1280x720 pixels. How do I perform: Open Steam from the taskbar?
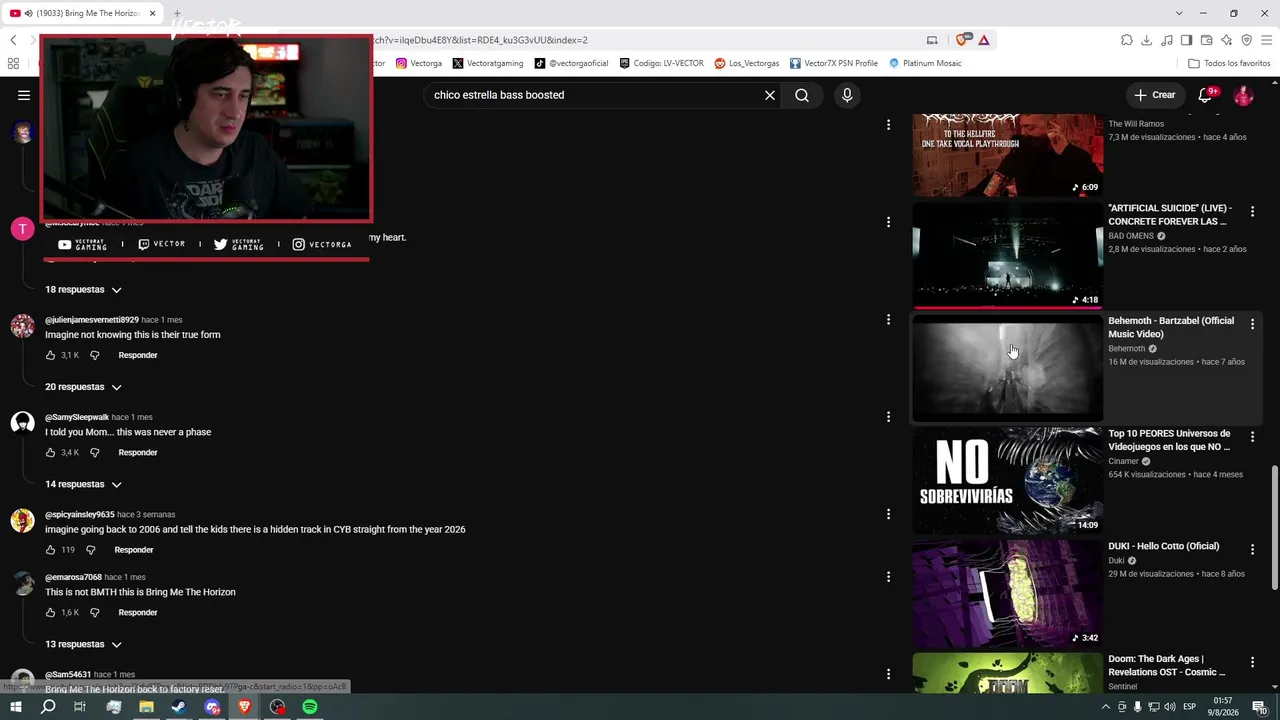coord(179,707)
